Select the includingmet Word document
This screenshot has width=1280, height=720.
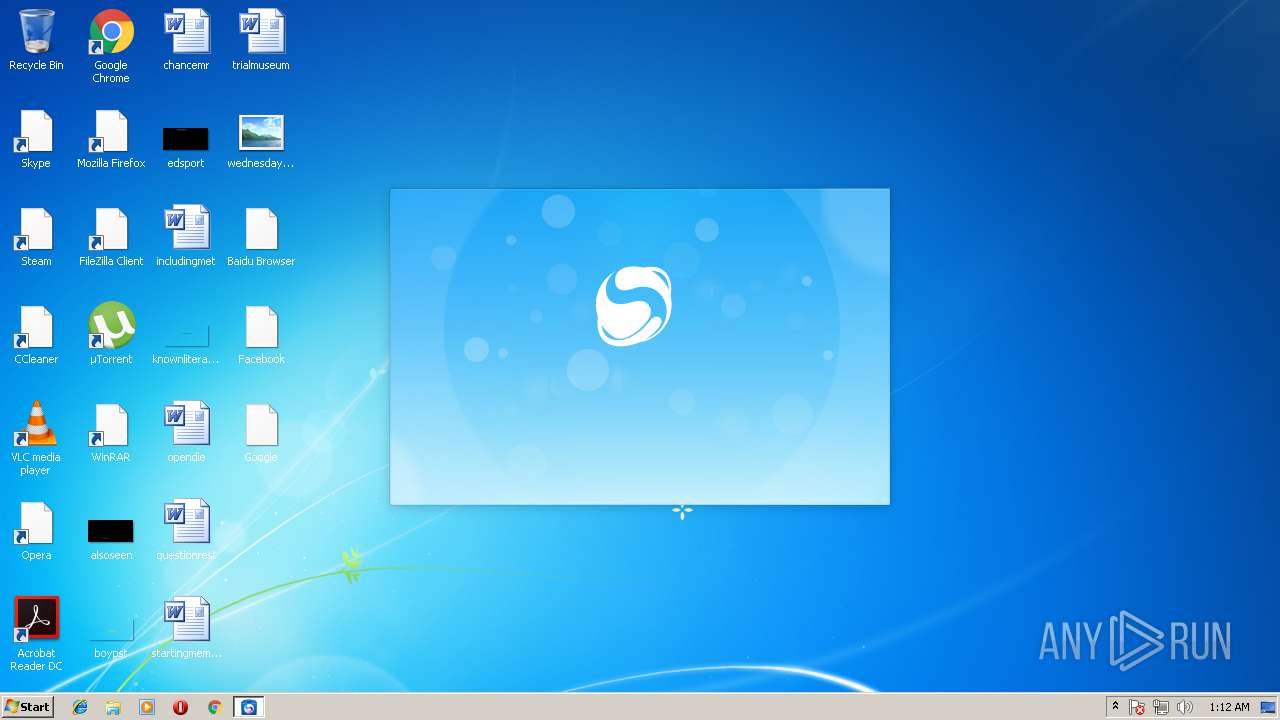[x=186, y=236]
